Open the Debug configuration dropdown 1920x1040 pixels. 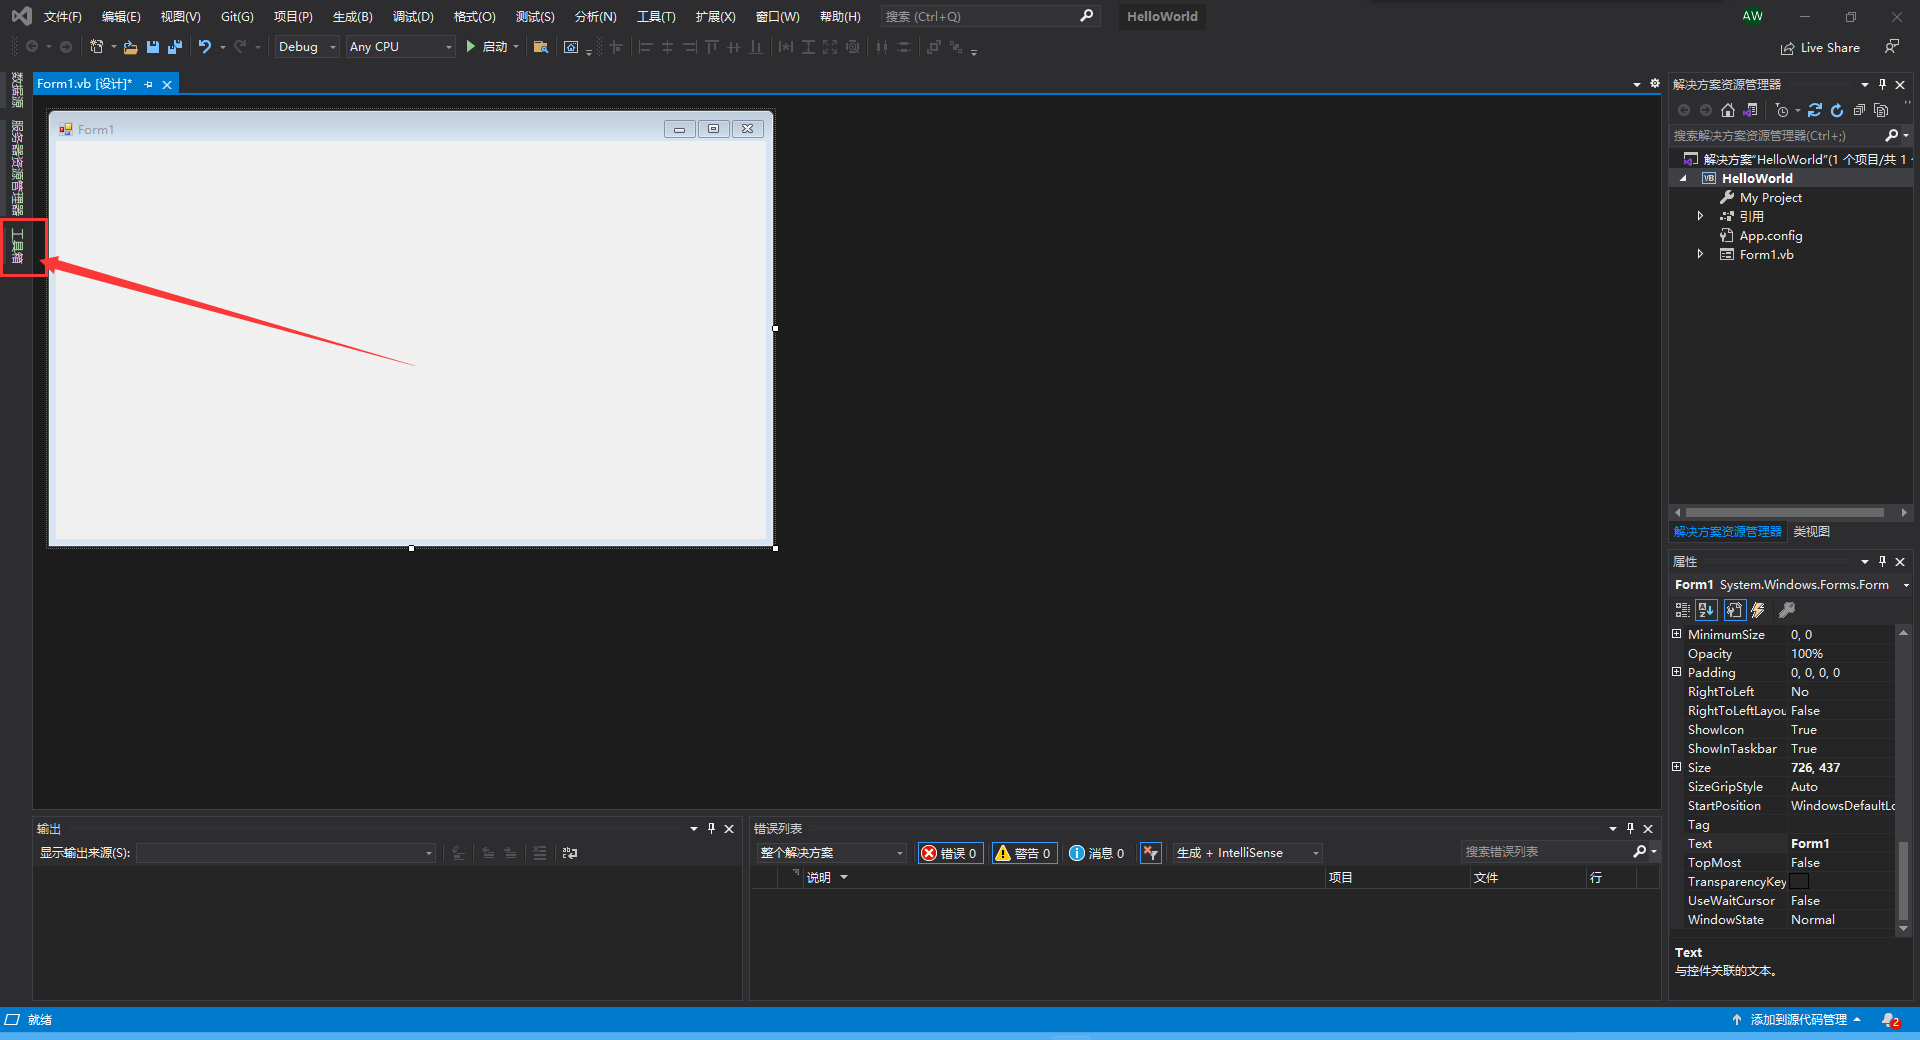307,47
